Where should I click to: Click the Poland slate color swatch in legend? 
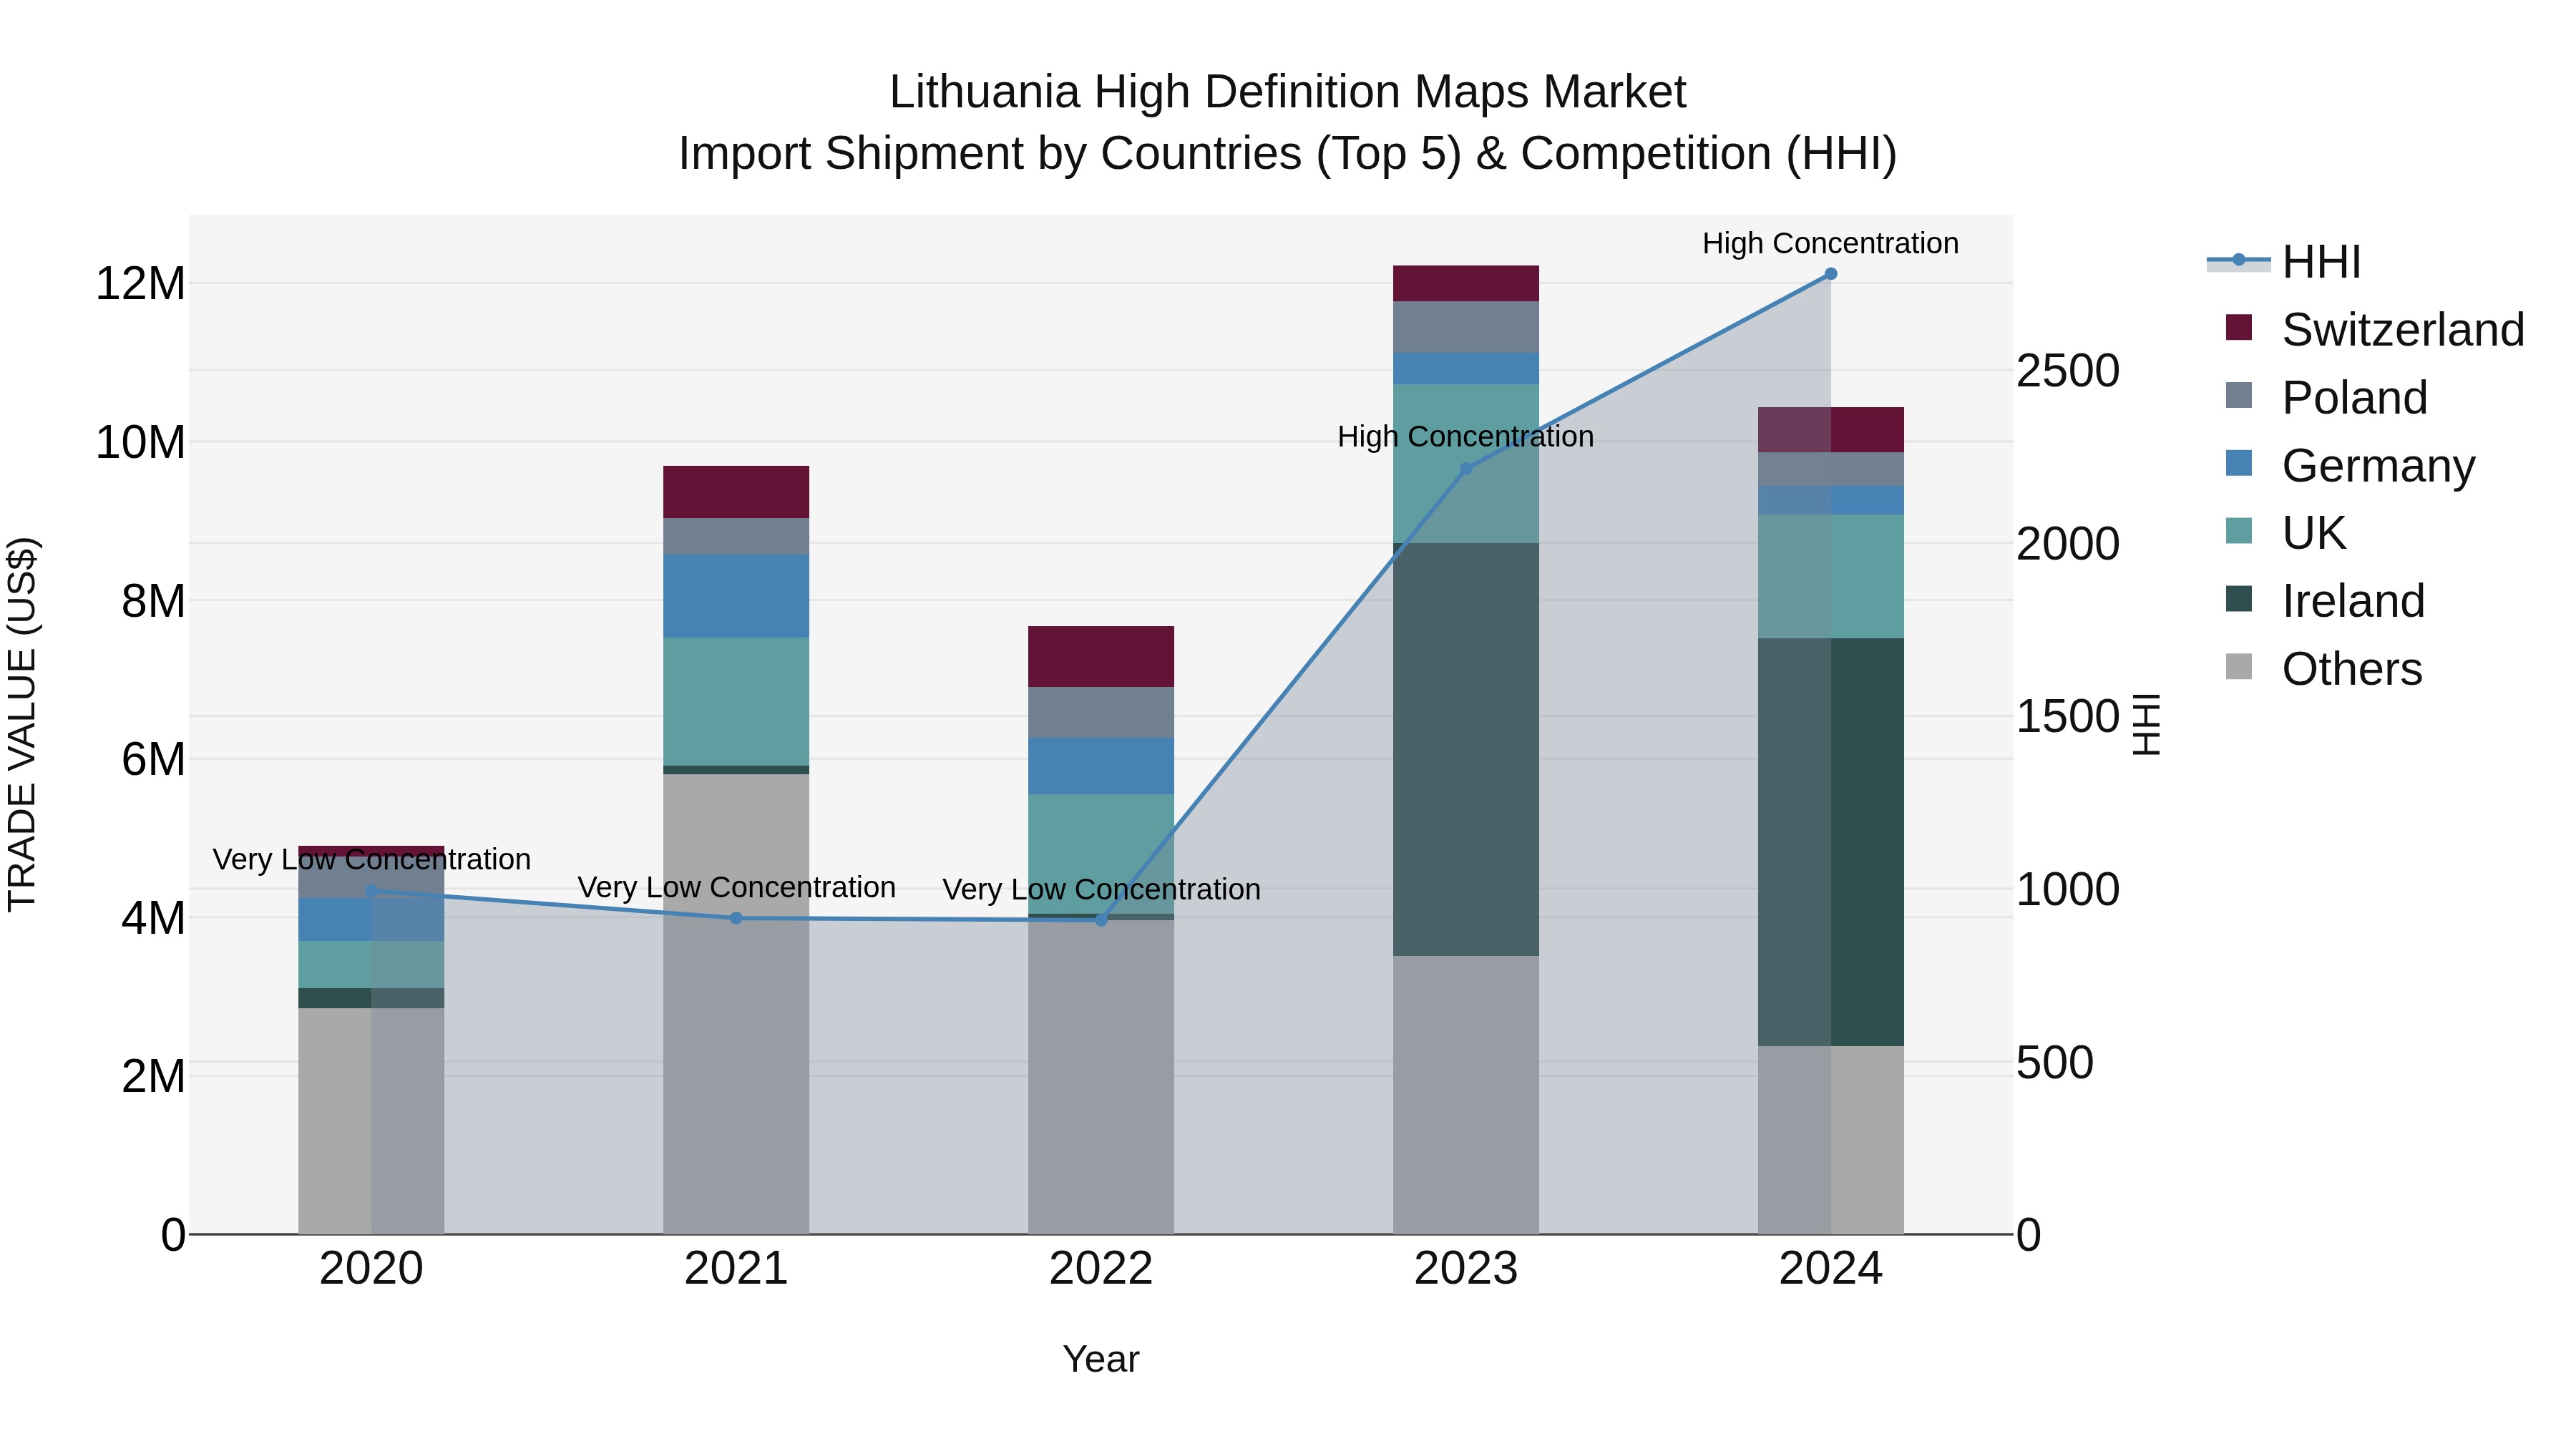(2239, 395)
